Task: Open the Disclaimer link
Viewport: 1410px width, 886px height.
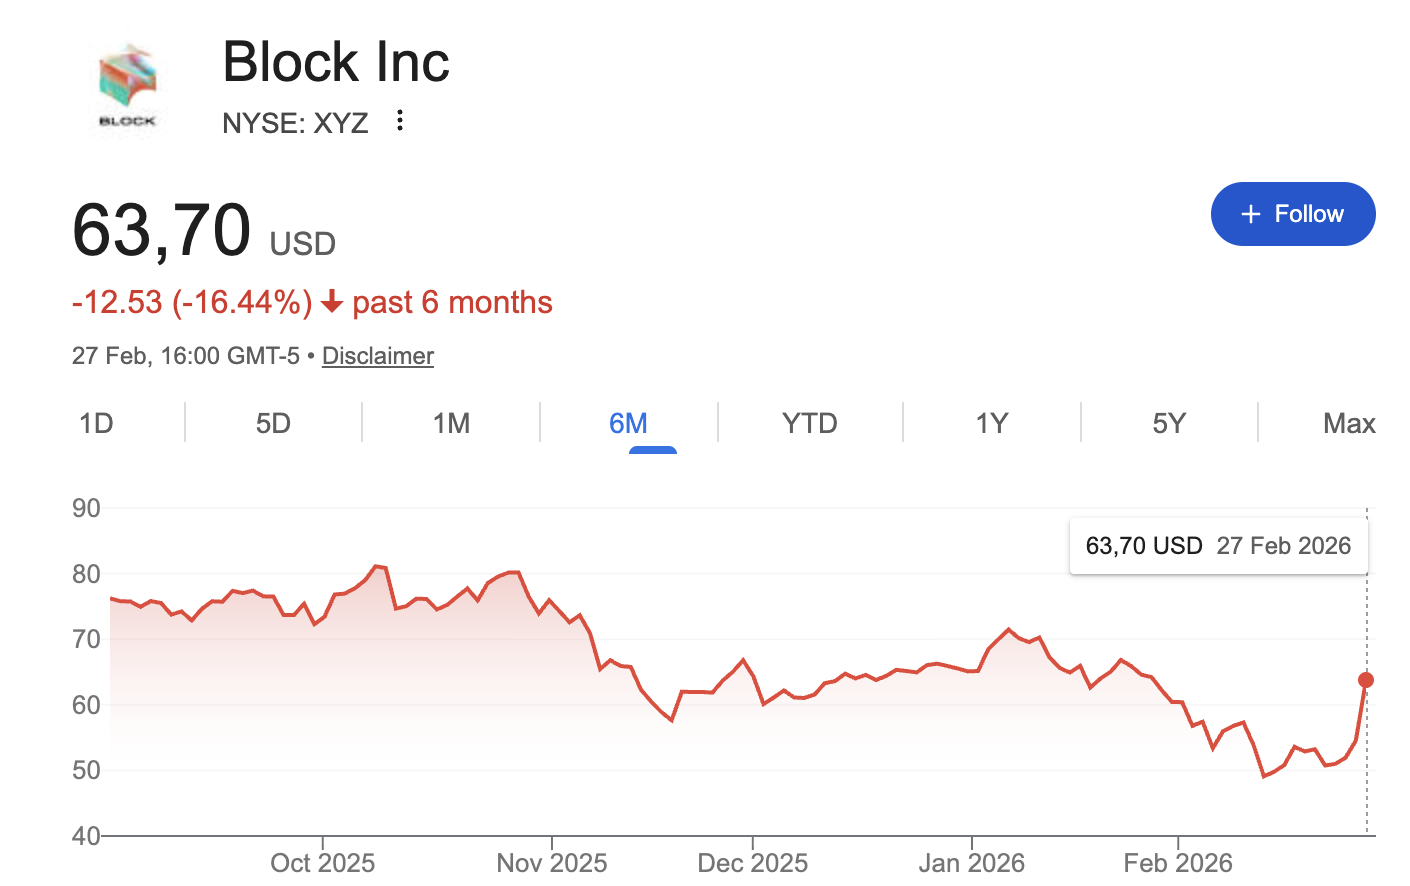Action: click(377, 356)
